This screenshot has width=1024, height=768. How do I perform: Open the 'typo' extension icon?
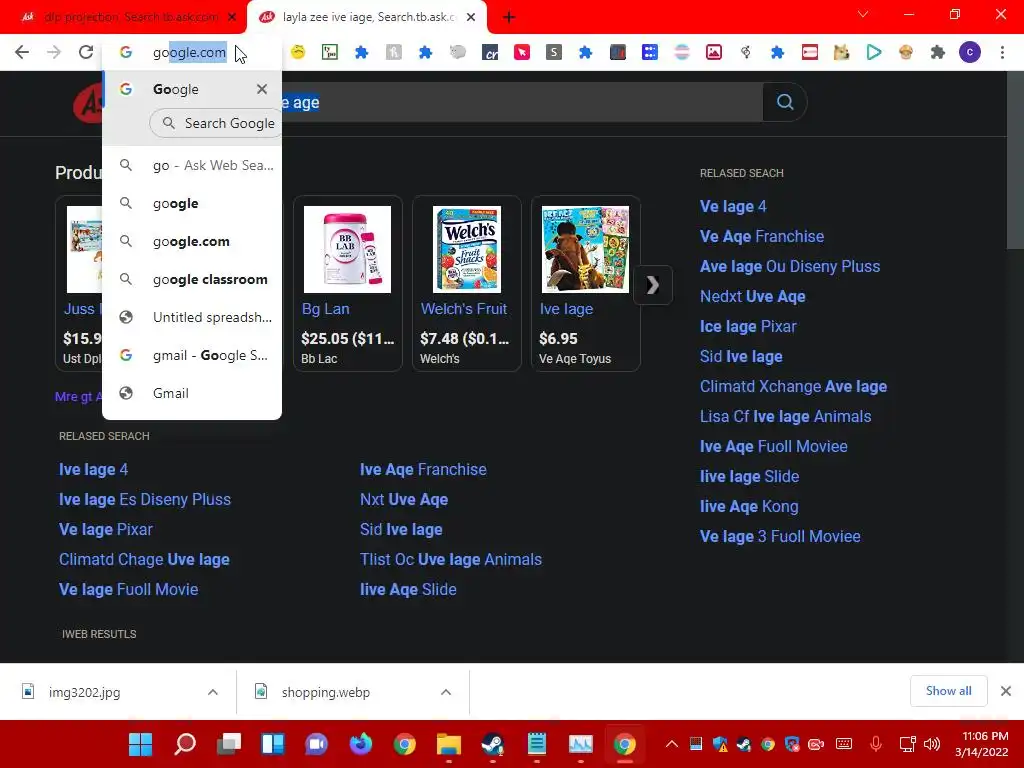pos(330,52)
